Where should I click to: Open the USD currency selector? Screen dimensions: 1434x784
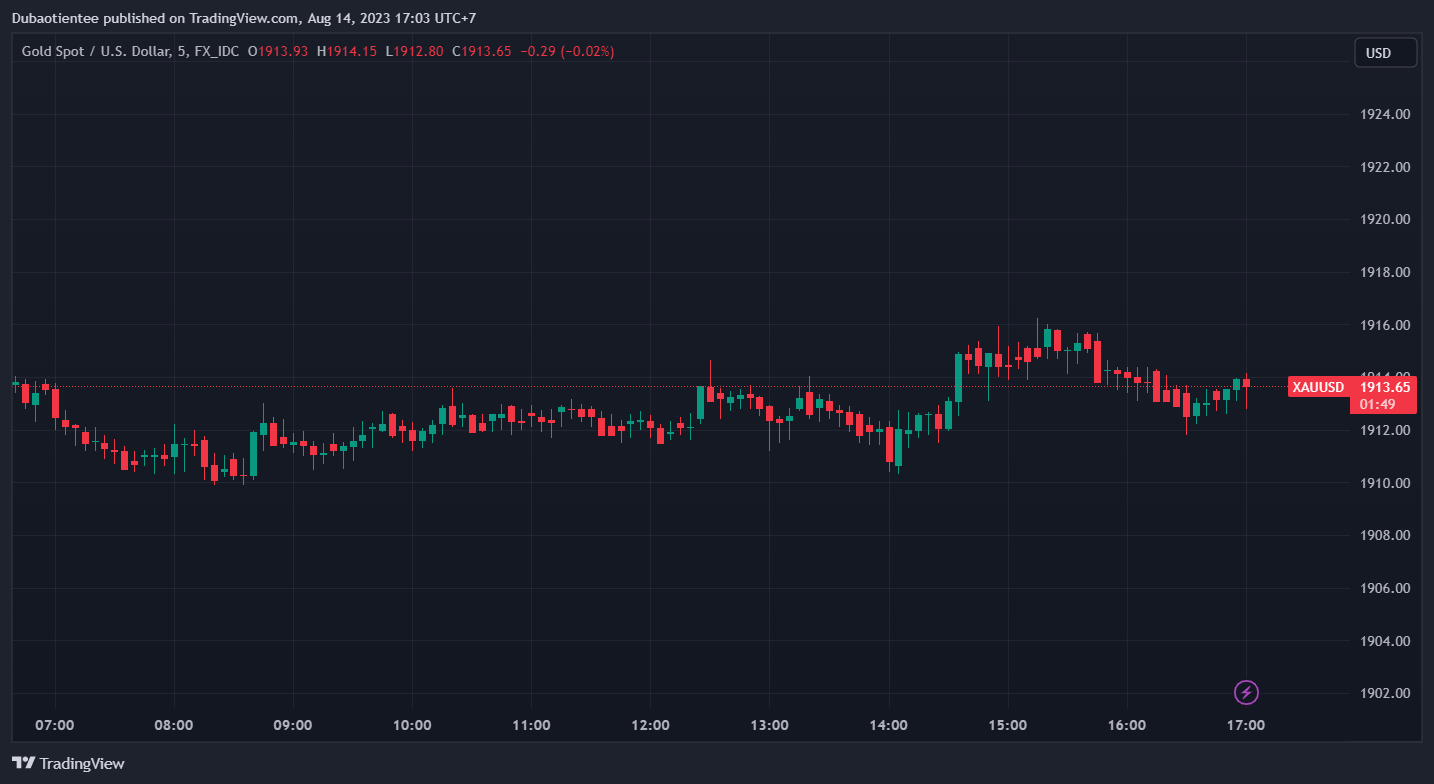tap(1385, 53)
